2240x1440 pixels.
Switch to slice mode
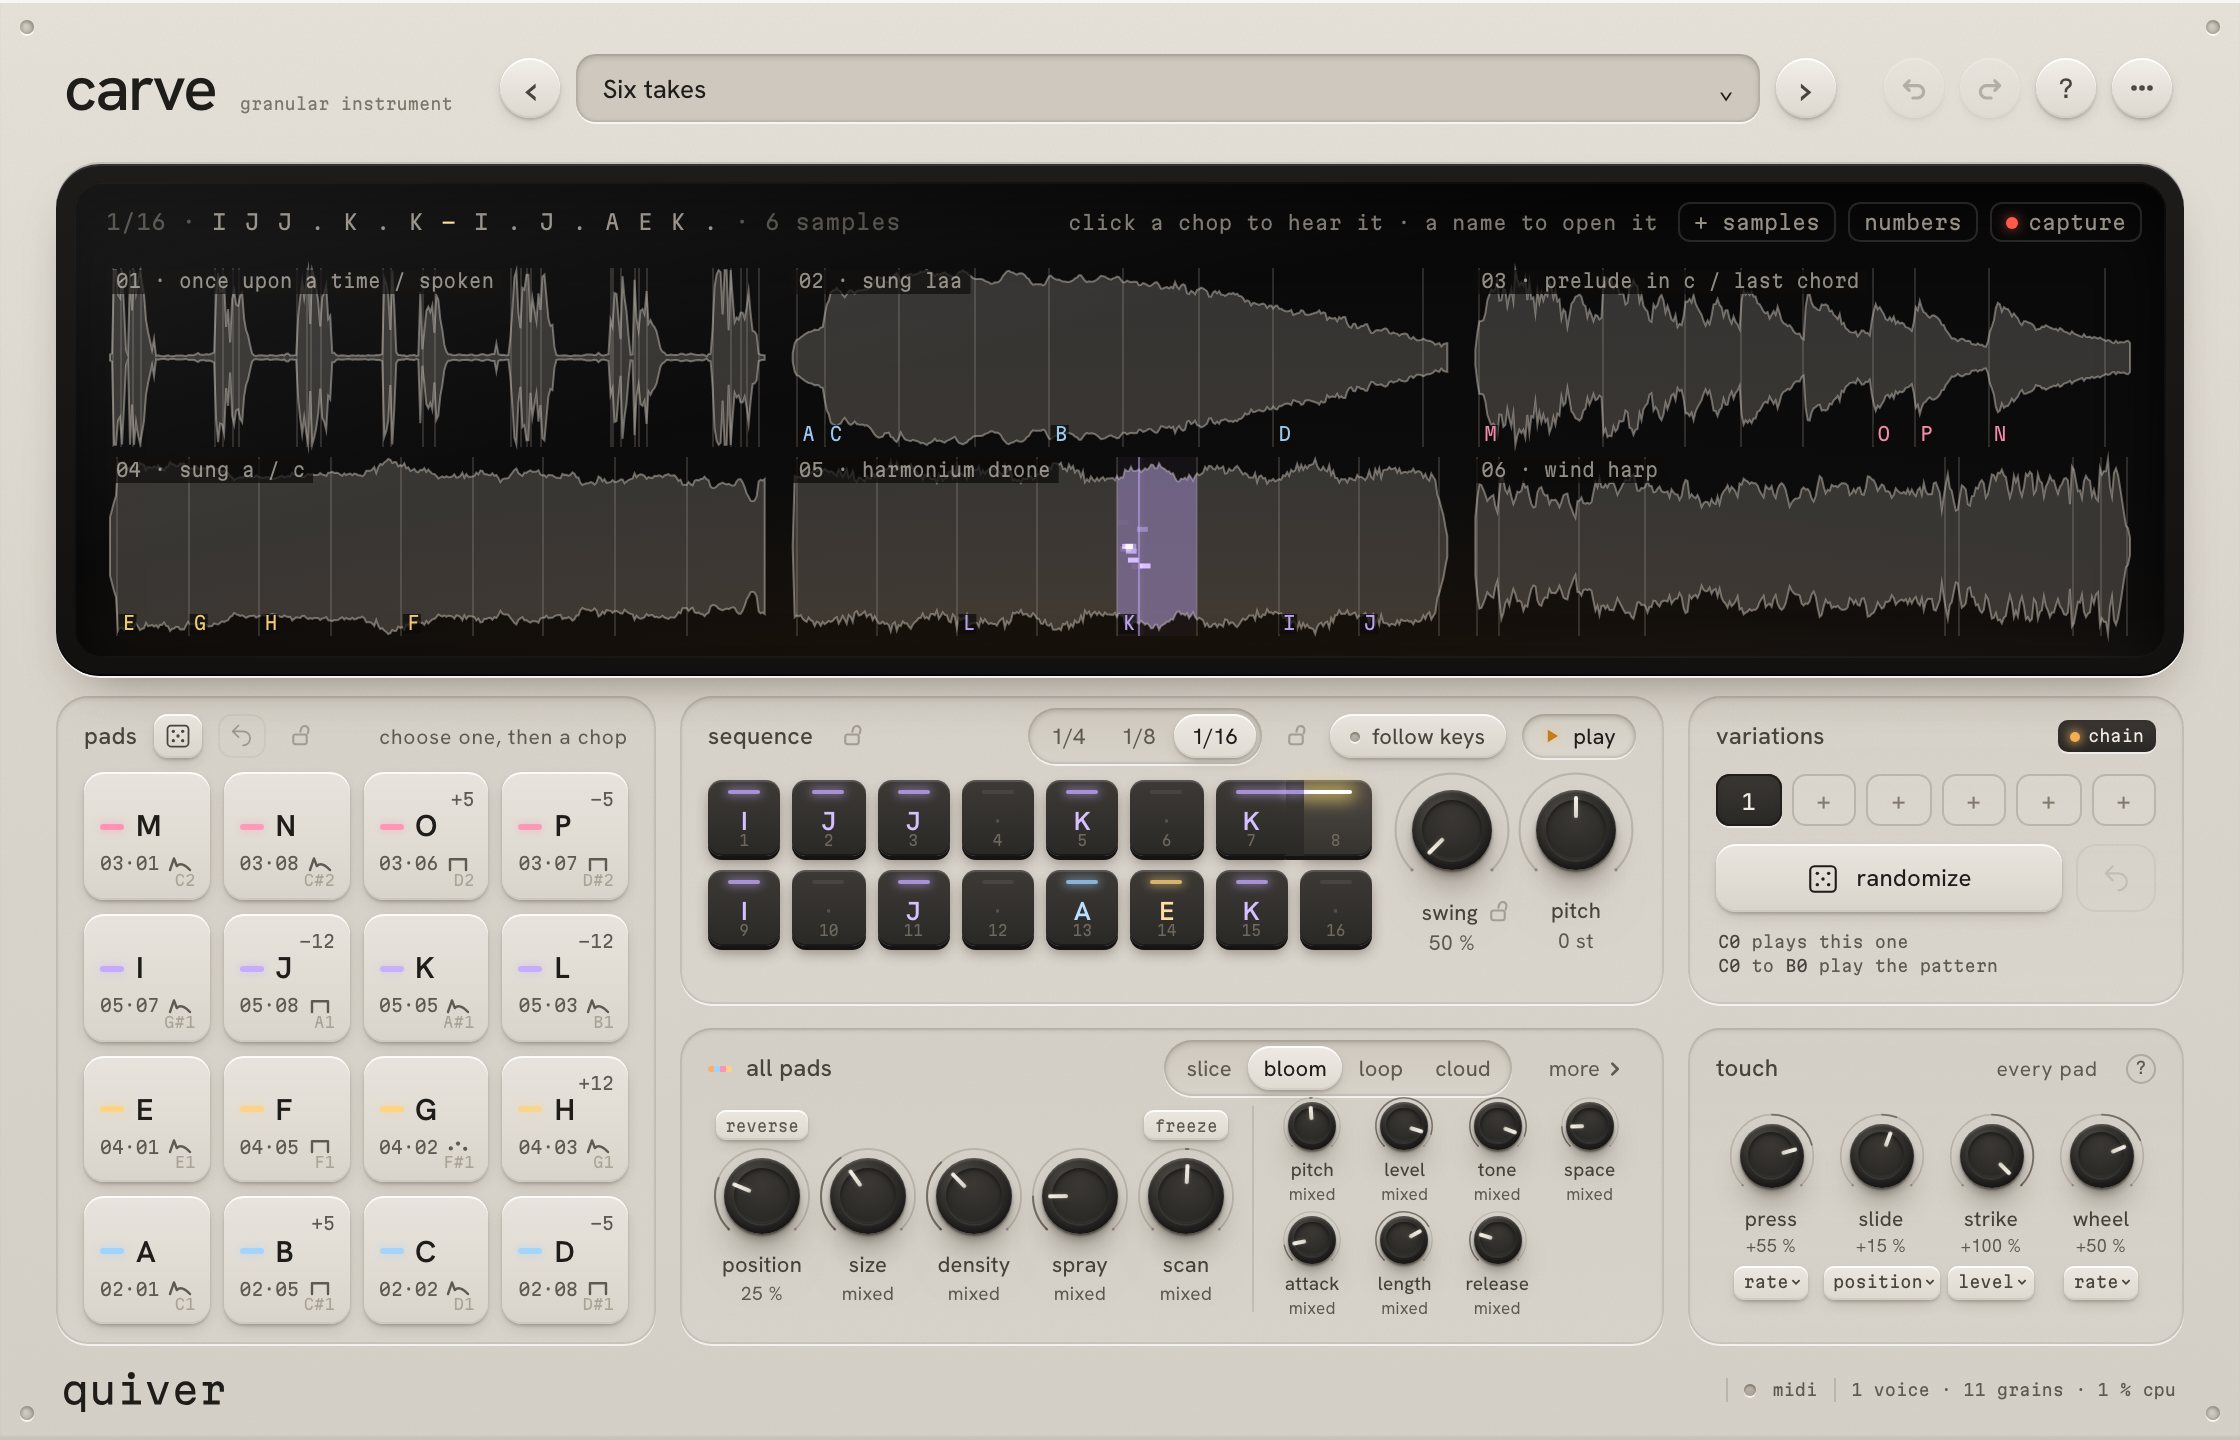[1208, 1069]
